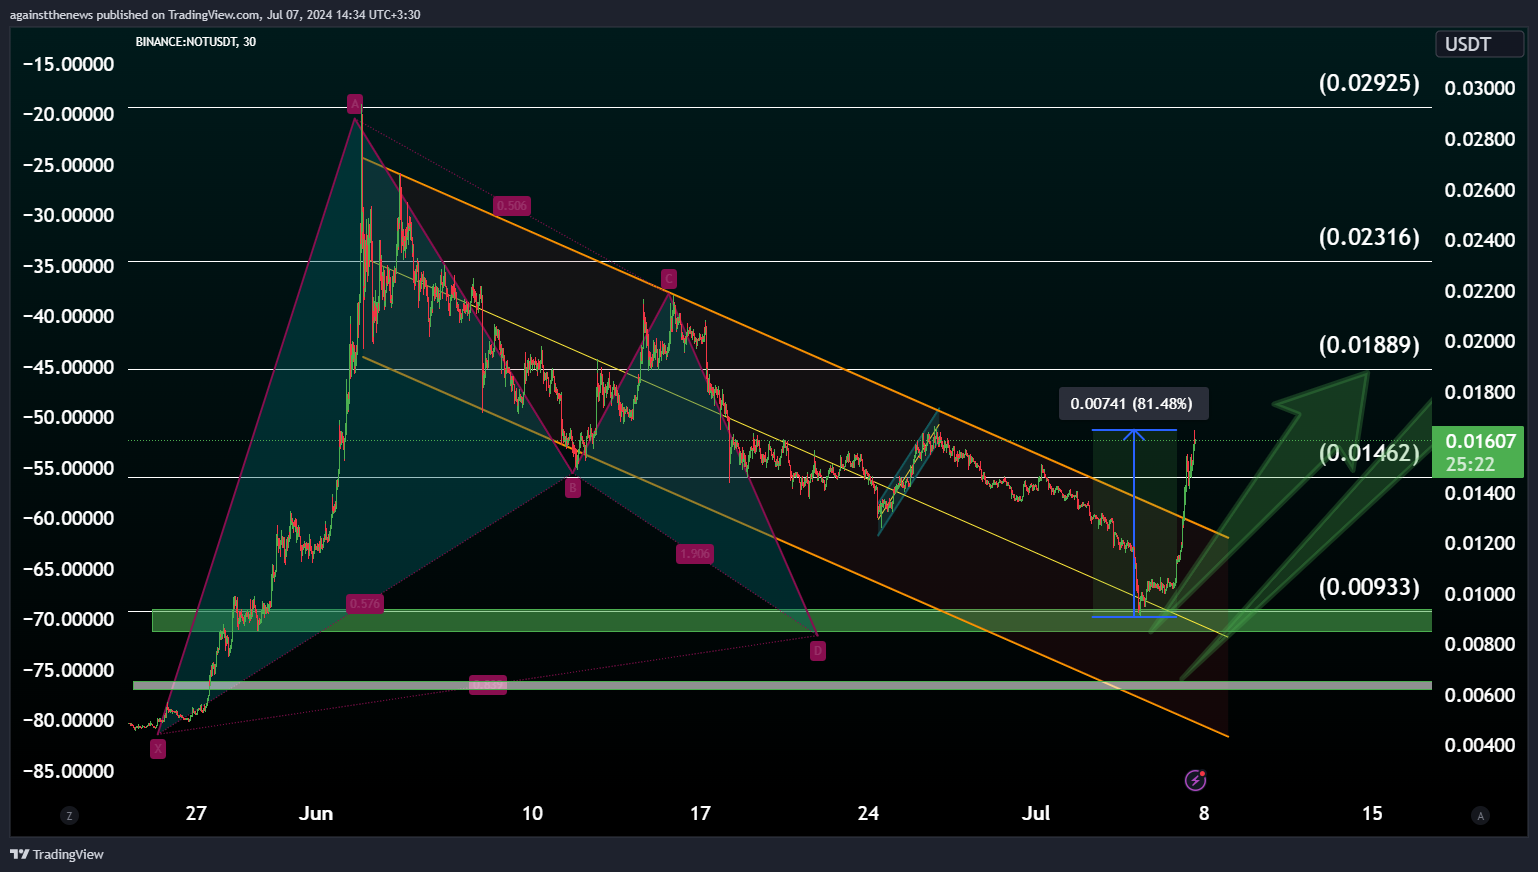
Task: Click the 0.00741 (81.48%) measurement label
Action: point(1133,404)
